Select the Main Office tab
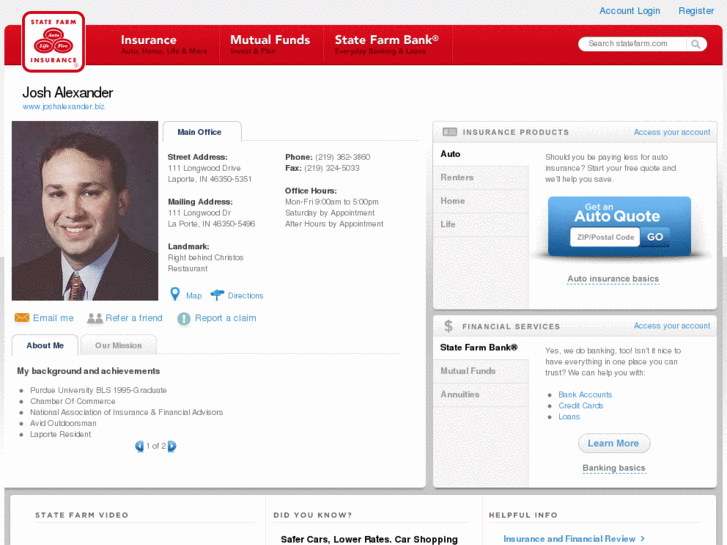Image resolution: width=727 pixels, height=545 pixels. coord(202,132)
